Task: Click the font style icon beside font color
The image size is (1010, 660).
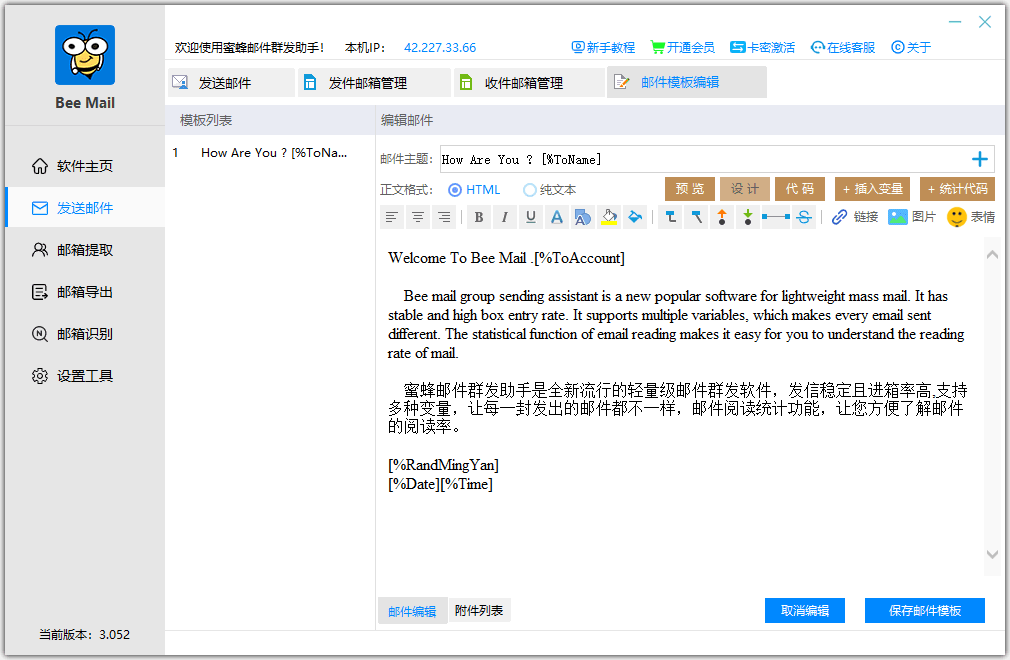Action: 582,217
